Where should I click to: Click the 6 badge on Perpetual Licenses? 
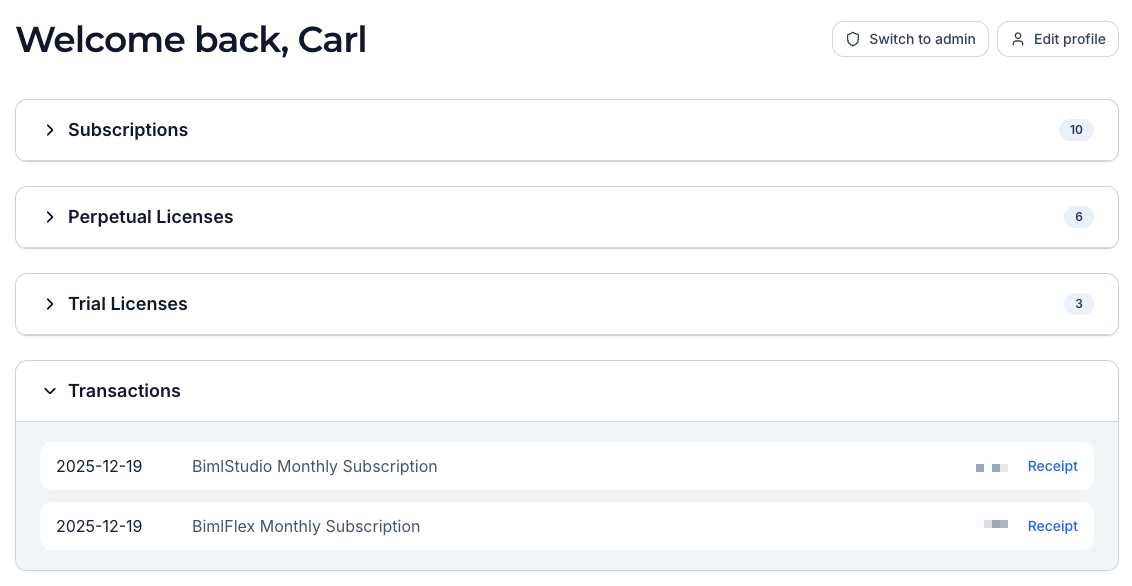pyautogui.click(x=1079, y=217)
